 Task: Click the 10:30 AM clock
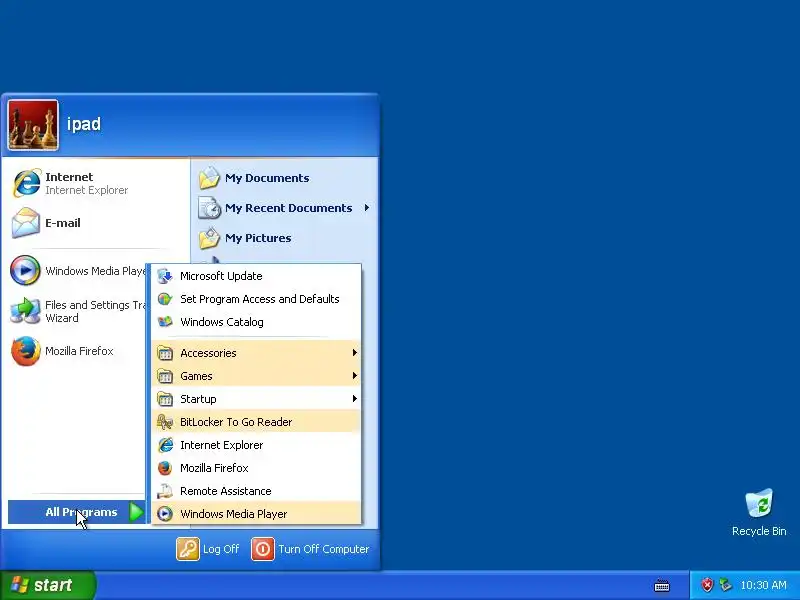tap(763, 585)
